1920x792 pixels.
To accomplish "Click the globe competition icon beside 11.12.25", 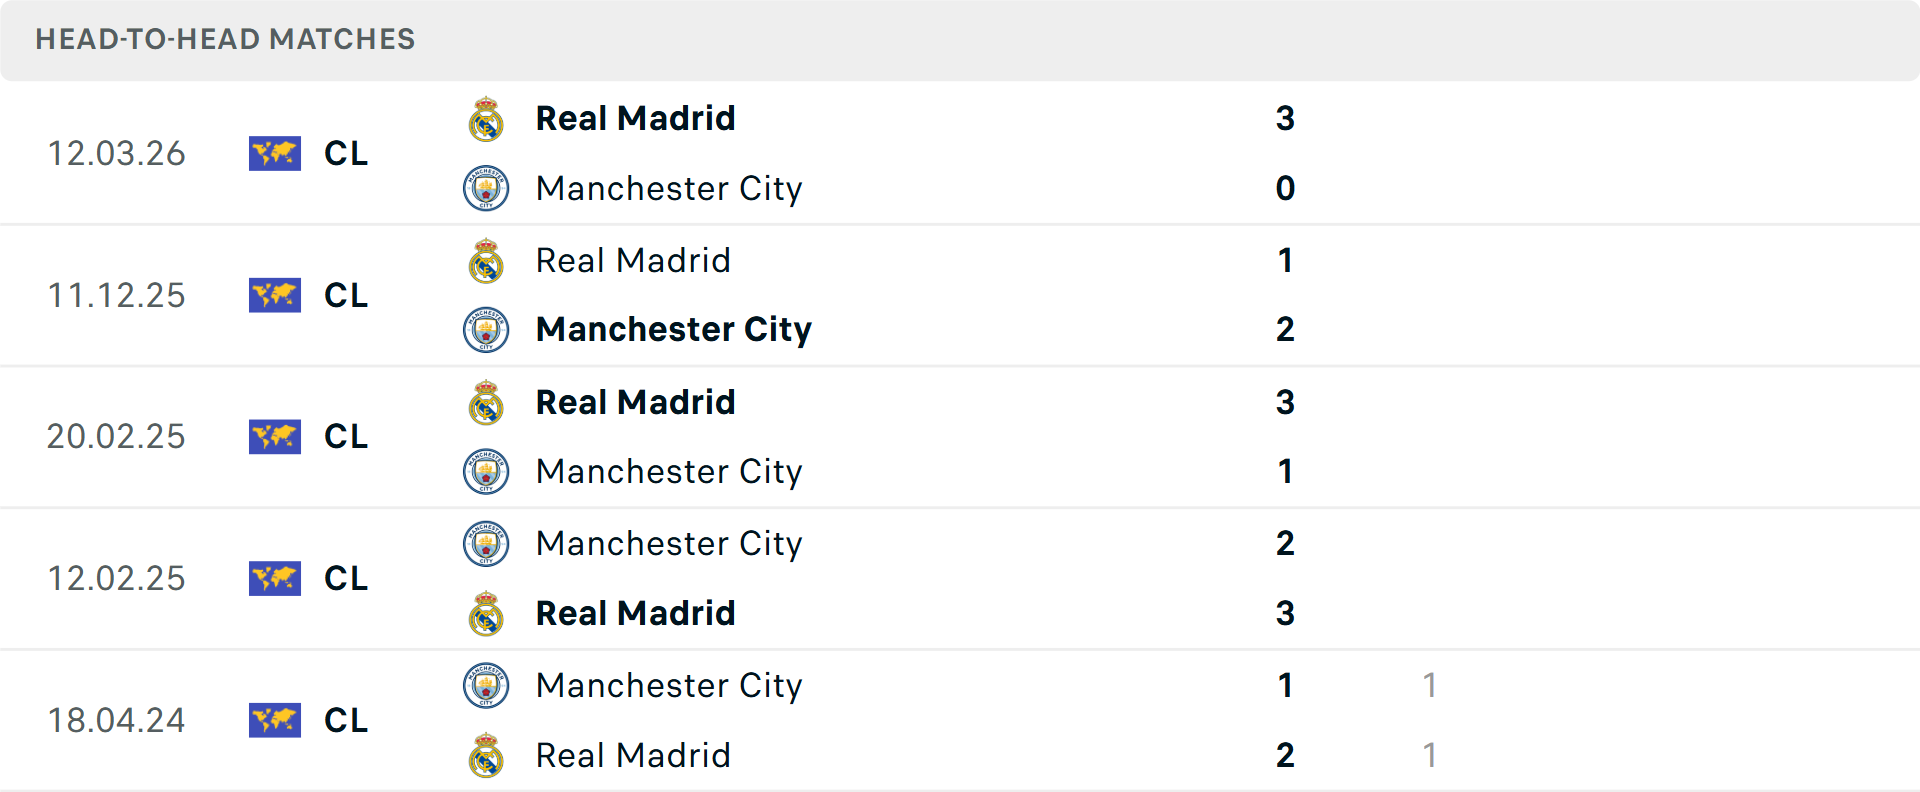I will pos(274,295).
